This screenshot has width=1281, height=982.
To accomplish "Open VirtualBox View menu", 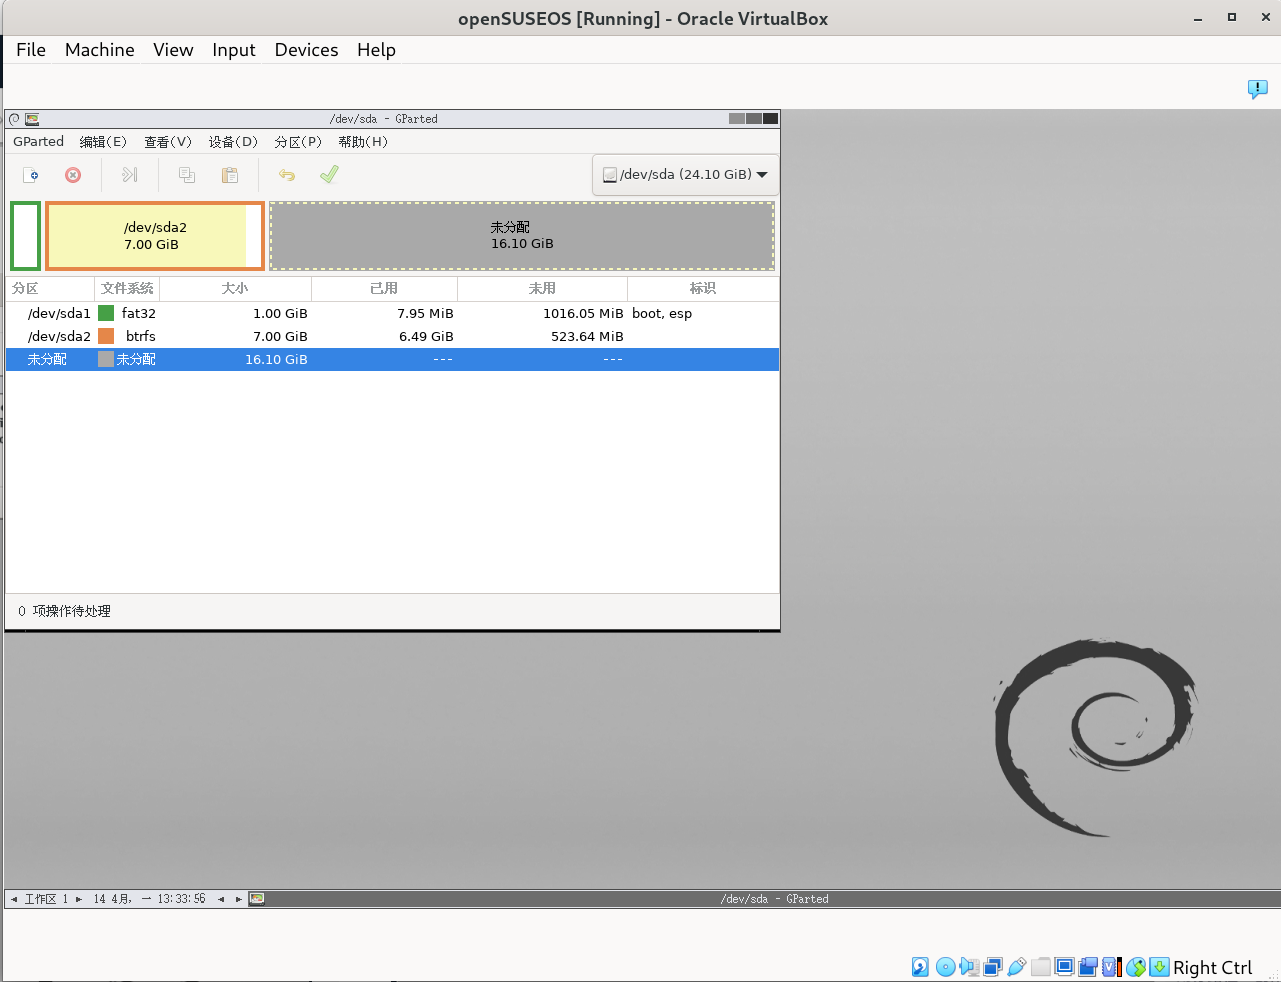I will (x=173, y=50).
